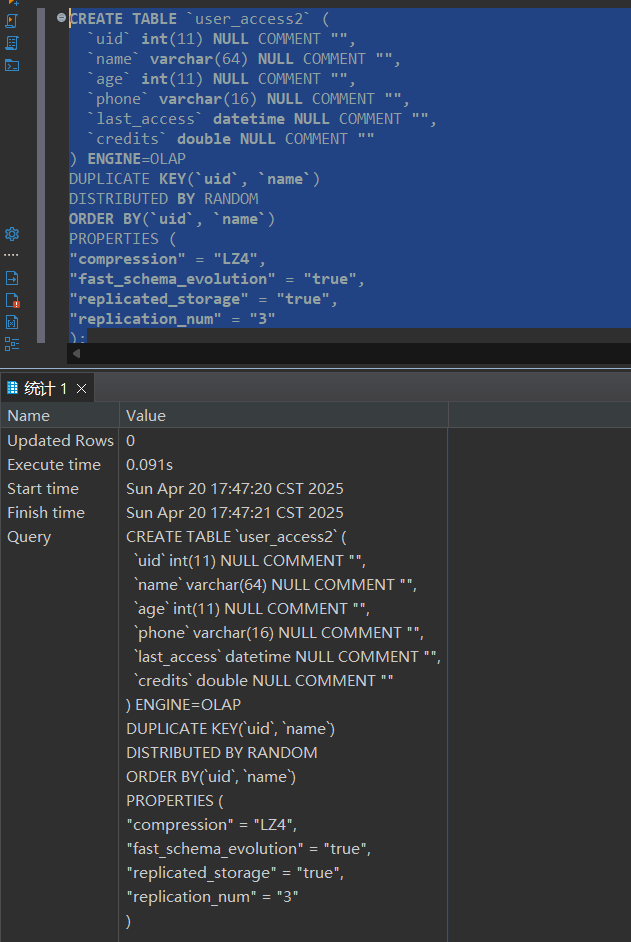
Task: Collapse the CREATE TABLE code fold marker
Action: pyautogui.click(x=61, y=18)
